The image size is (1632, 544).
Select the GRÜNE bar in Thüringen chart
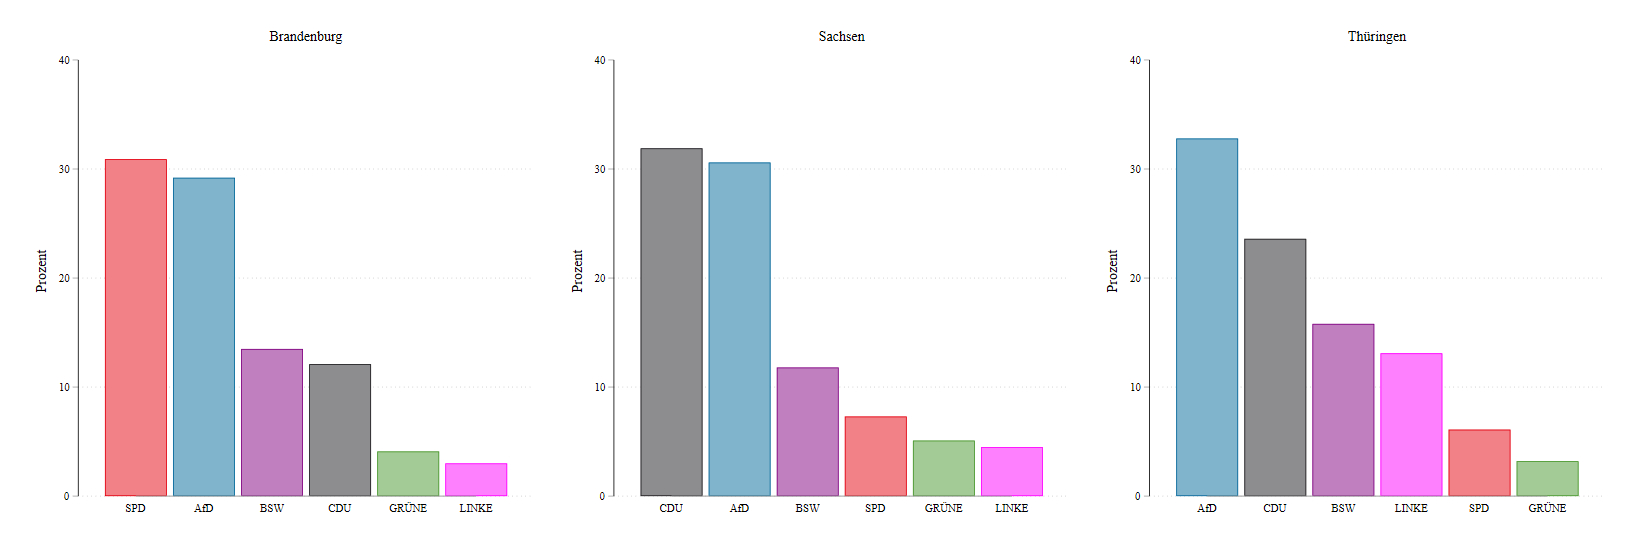point(1547,478)
